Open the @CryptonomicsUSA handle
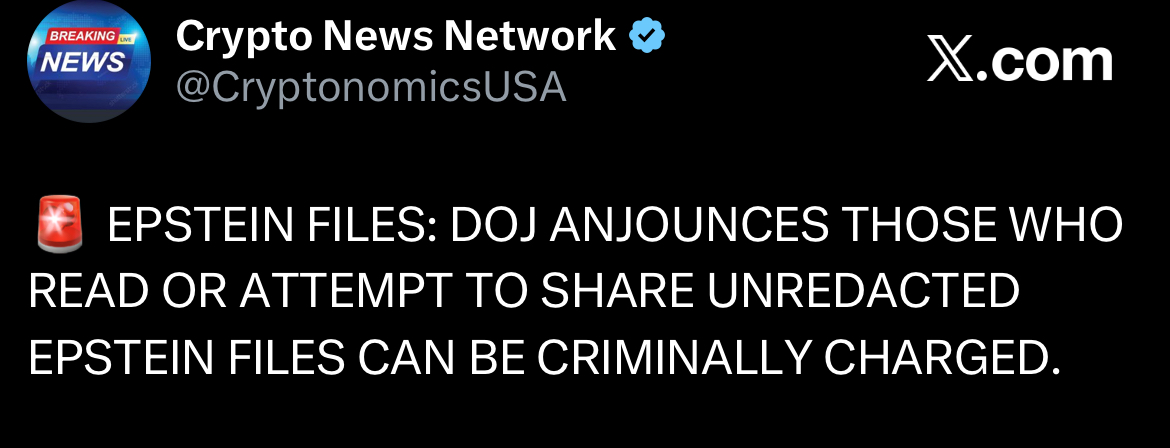Viewport: 1170px width, 448px height. [371, 88]
